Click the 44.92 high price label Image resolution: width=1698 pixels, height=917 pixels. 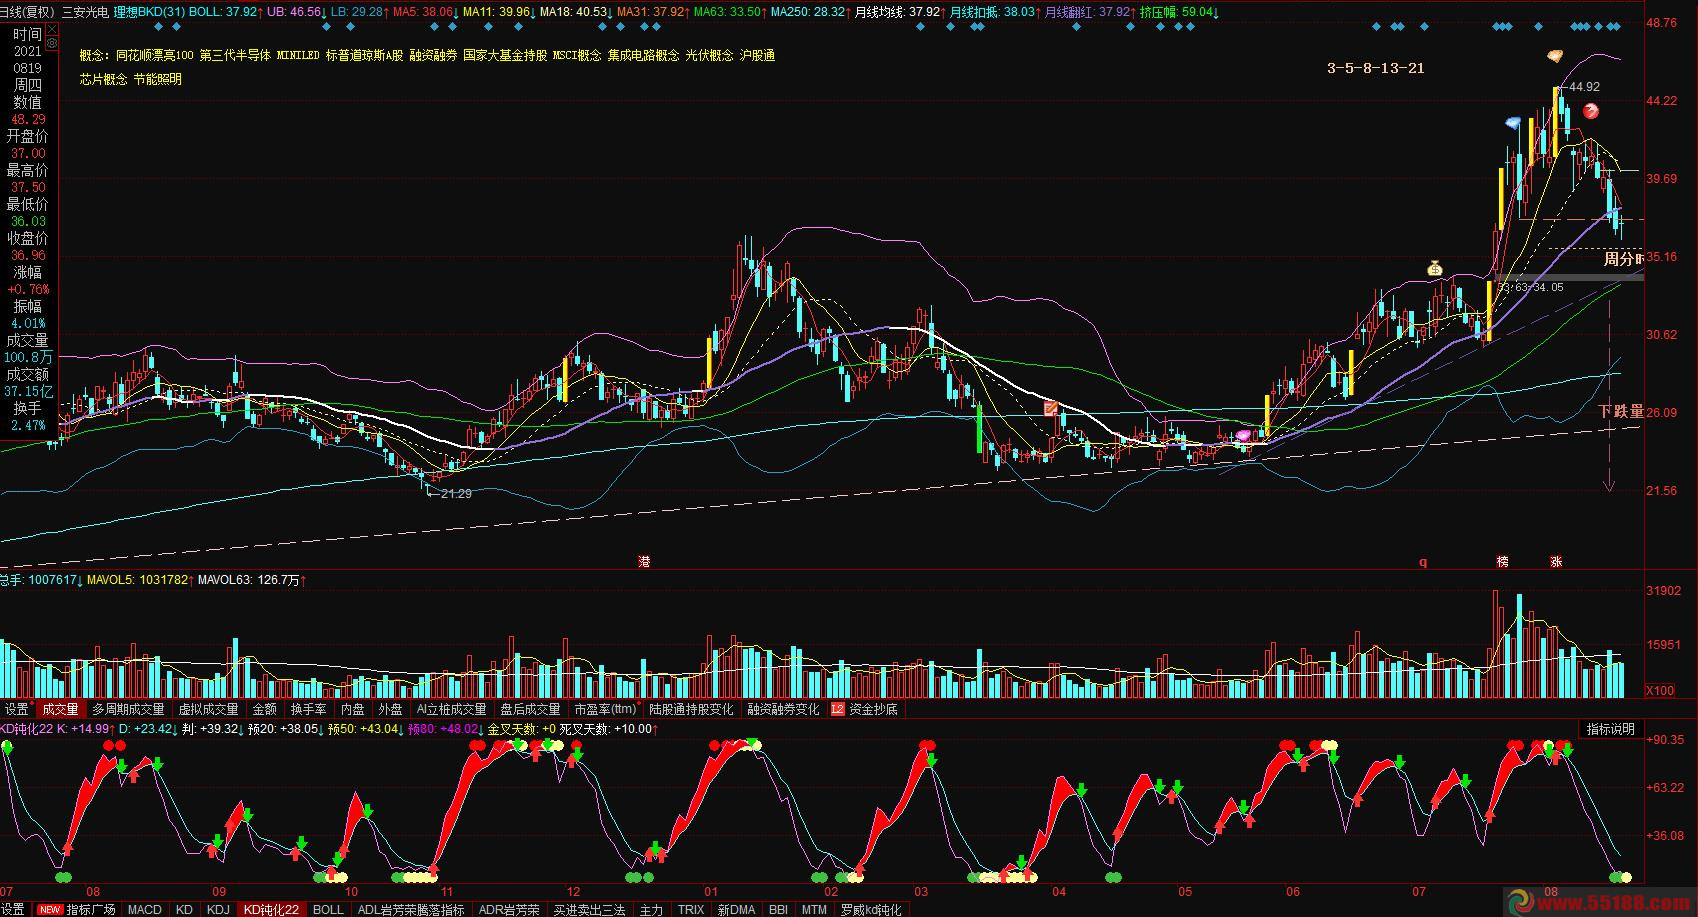point(1584,87)
